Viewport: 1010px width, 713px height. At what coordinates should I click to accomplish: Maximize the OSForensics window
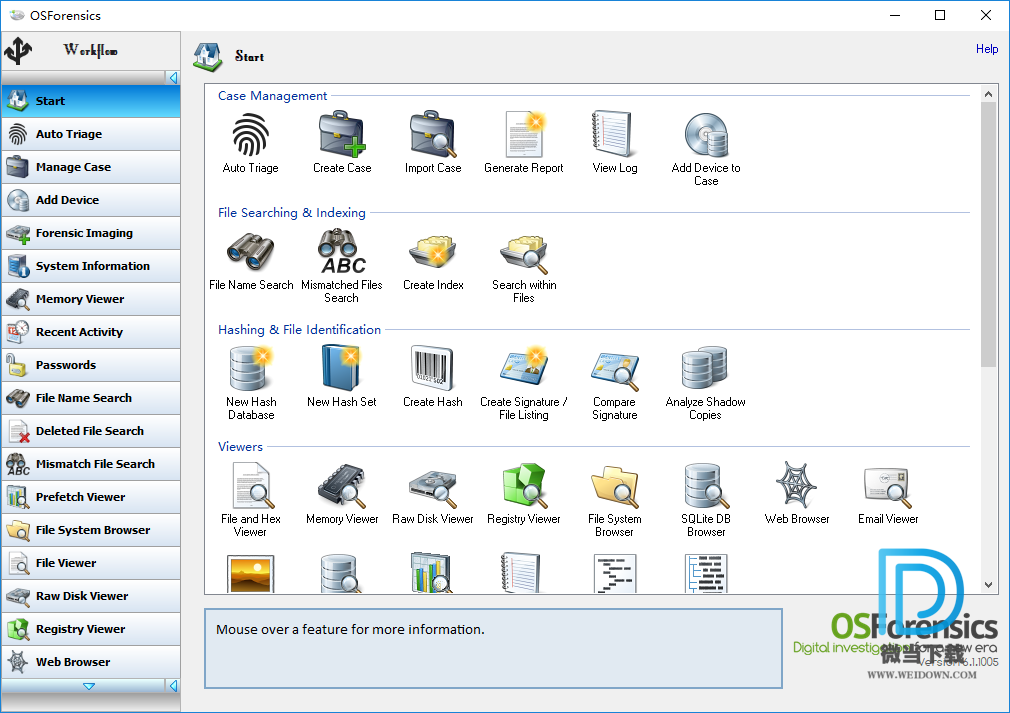[x=940, y=15]
